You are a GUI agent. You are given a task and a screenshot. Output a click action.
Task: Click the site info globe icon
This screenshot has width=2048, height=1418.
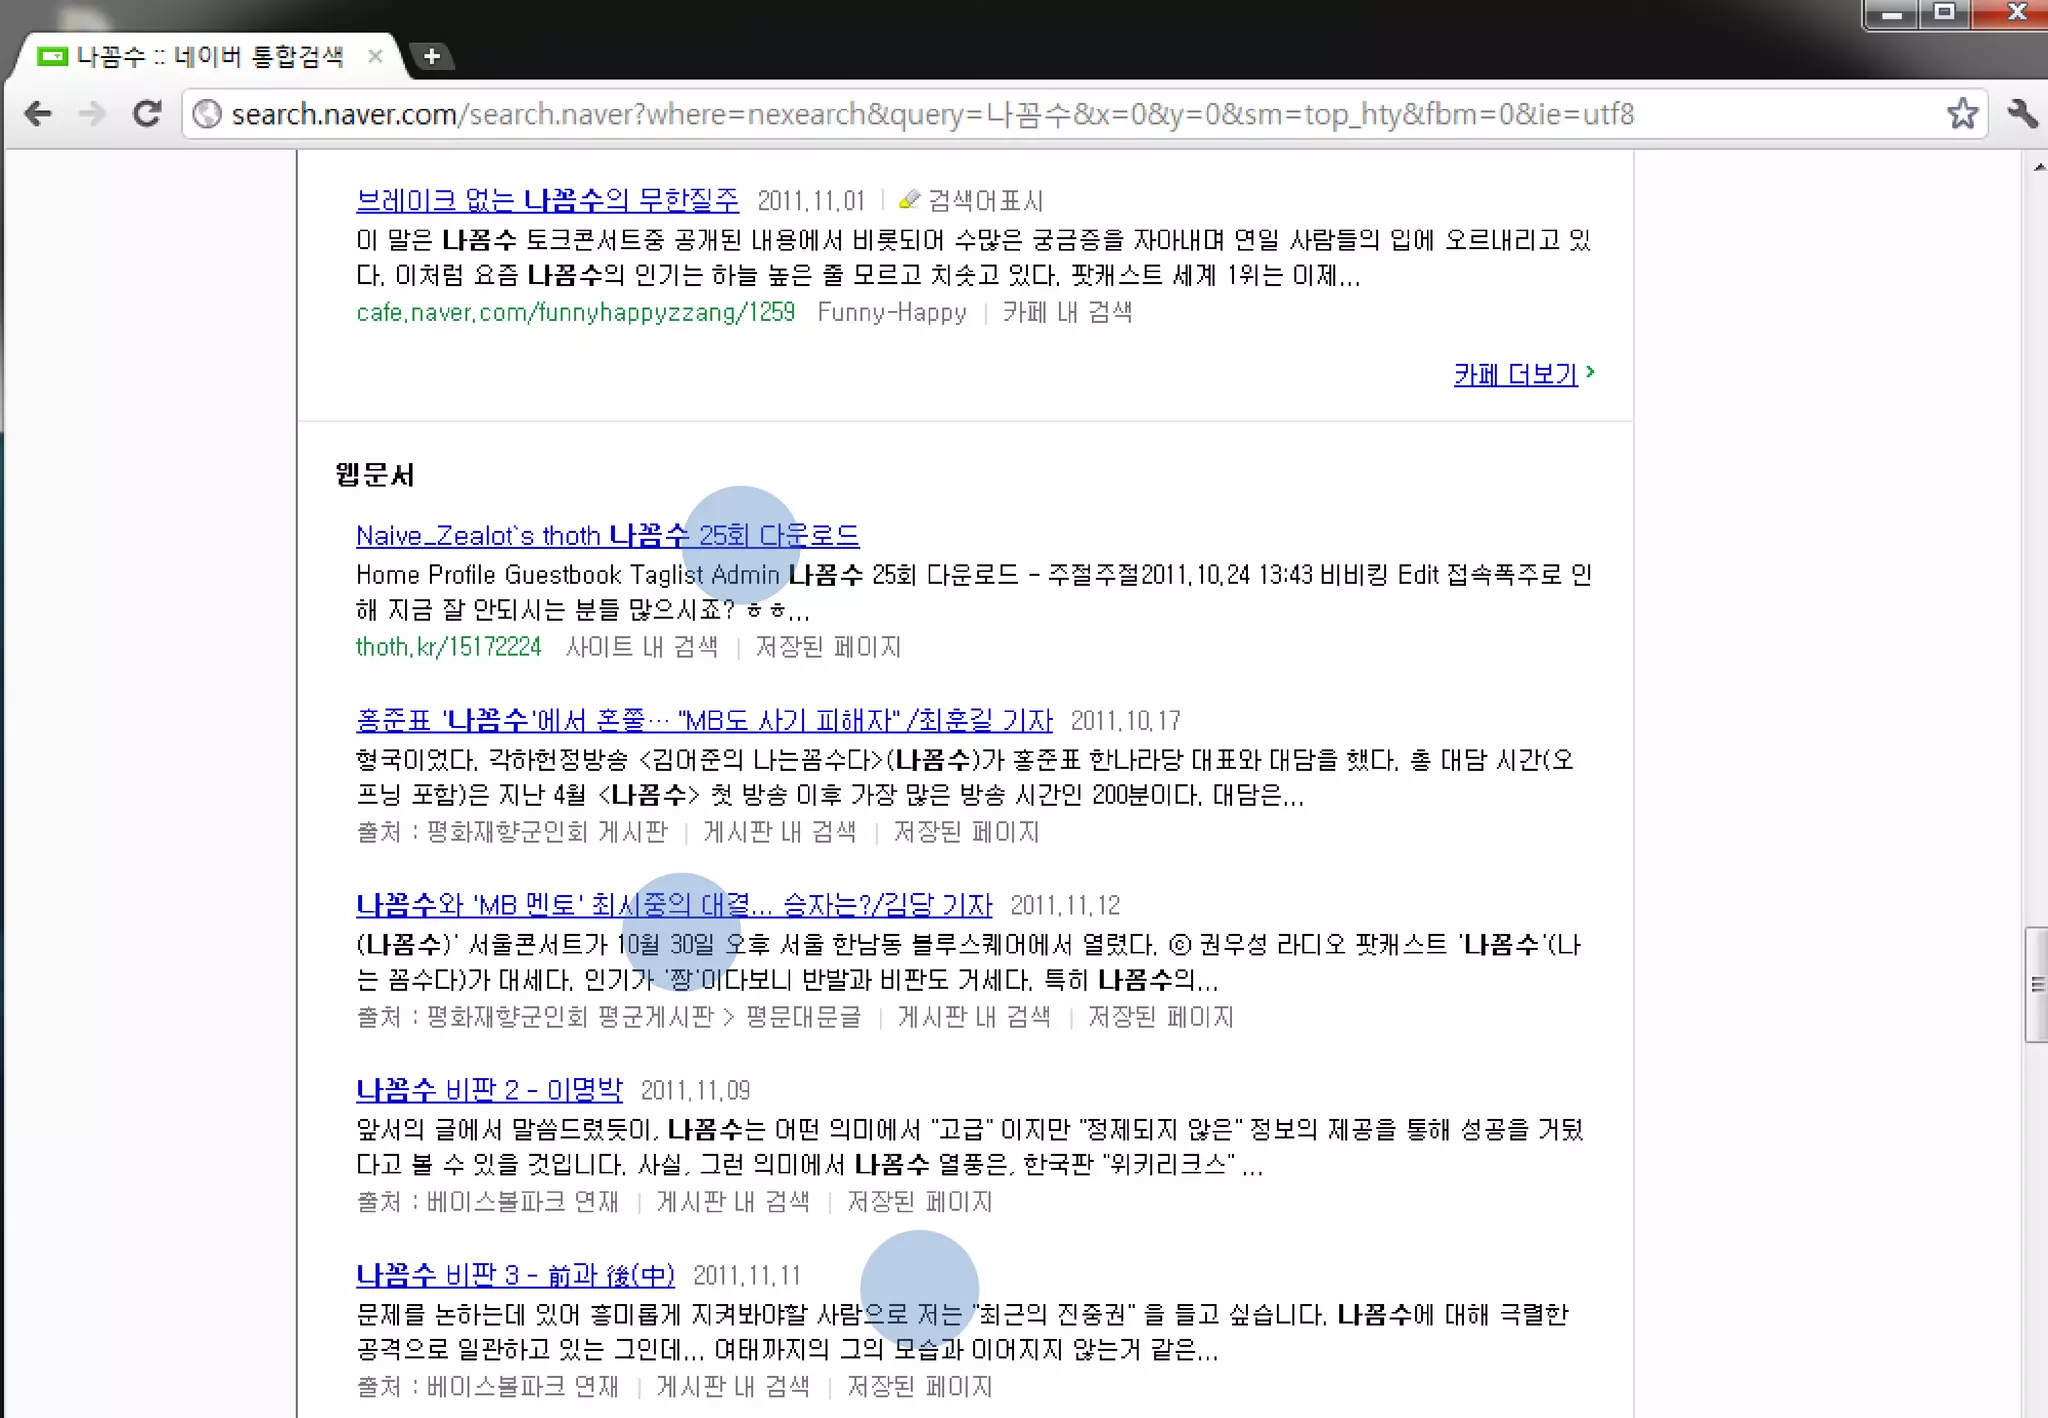tap(207, 114)
